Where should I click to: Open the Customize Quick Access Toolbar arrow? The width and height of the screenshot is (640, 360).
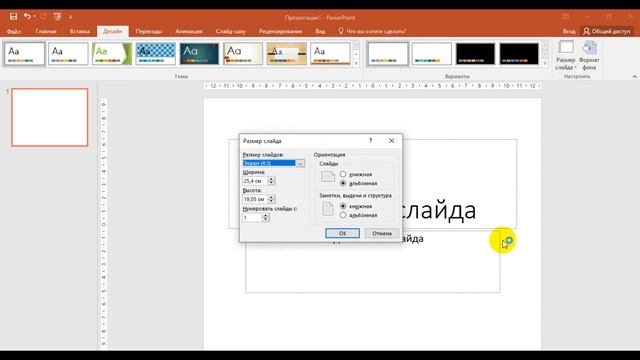click(71, 17)
